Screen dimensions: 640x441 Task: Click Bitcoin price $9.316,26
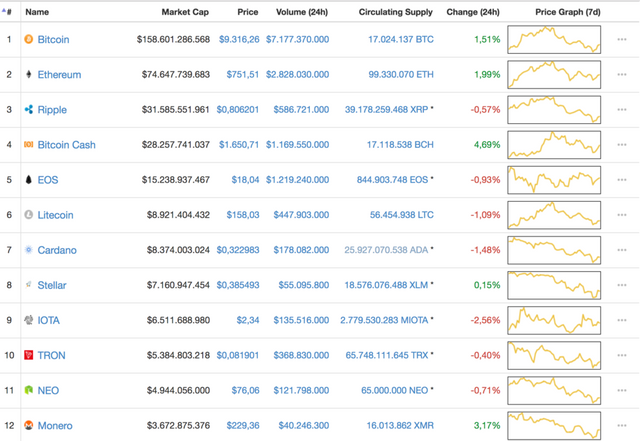pos(239,39)
